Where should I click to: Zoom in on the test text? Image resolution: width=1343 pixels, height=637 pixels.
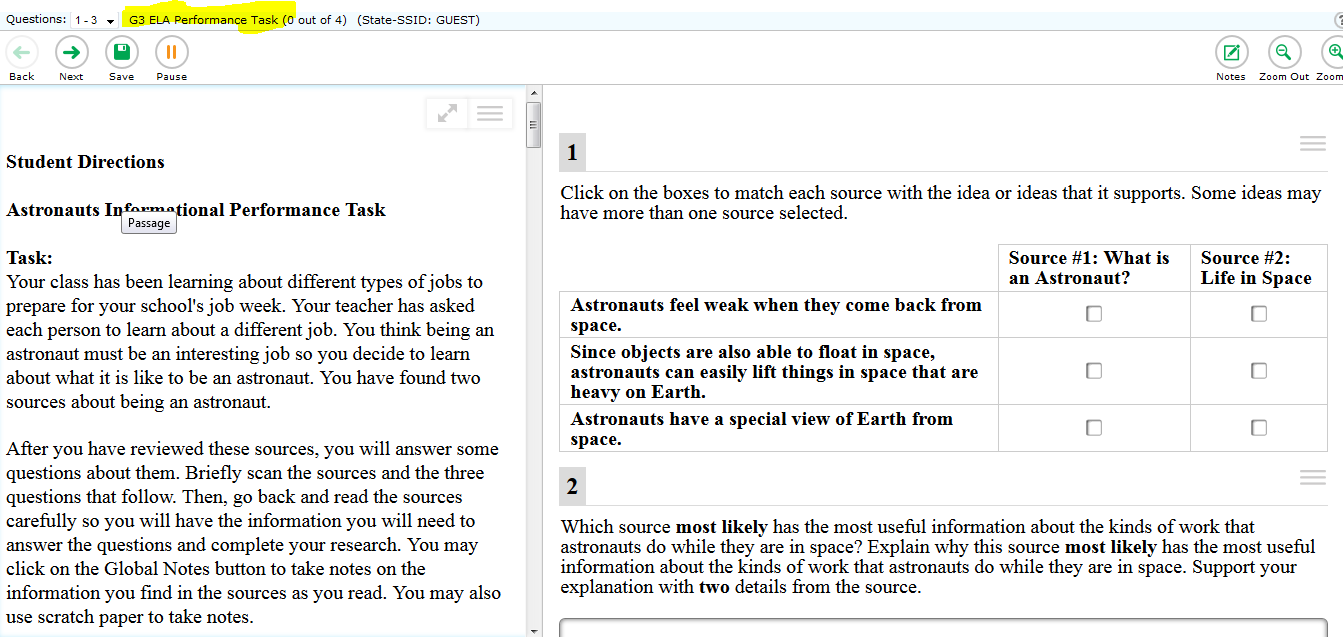[x=1333, y=51]
